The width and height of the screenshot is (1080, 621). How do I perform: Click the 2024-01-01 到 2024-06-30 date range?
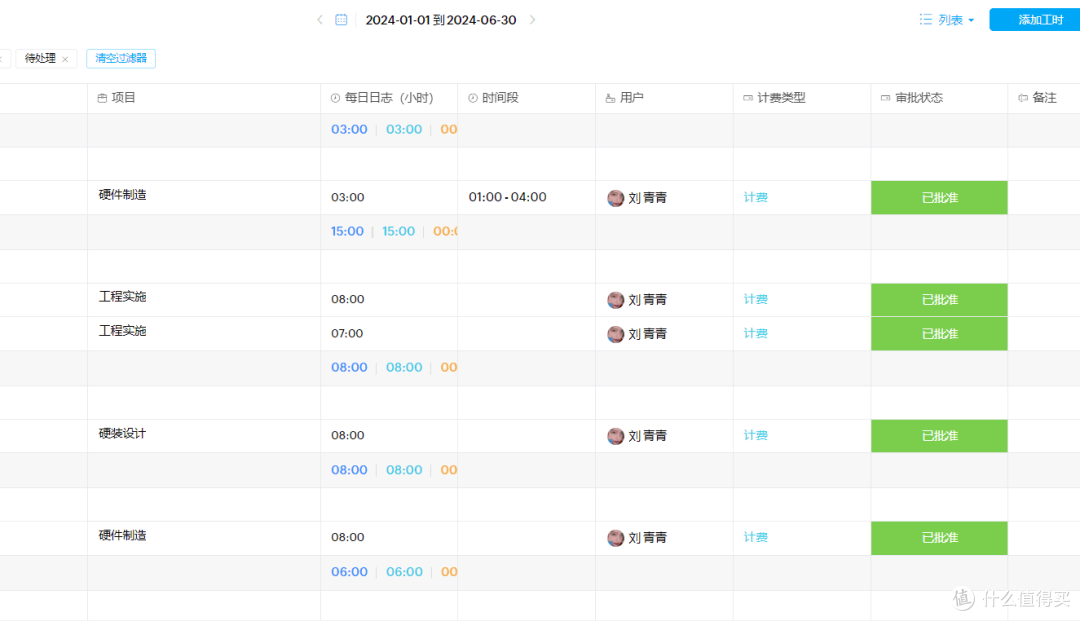pos(441,20)
